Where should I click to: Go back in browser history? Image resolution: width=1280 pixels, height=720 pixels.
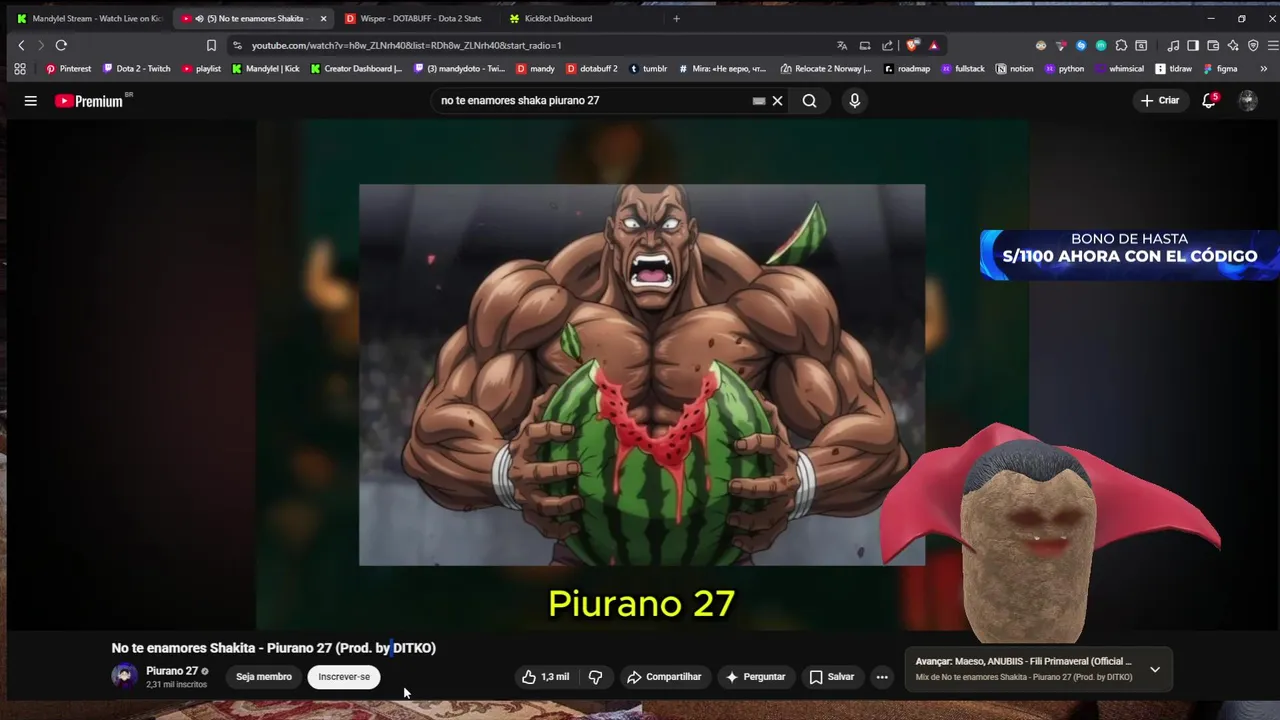pyautogui.click(x=21, y=45)
